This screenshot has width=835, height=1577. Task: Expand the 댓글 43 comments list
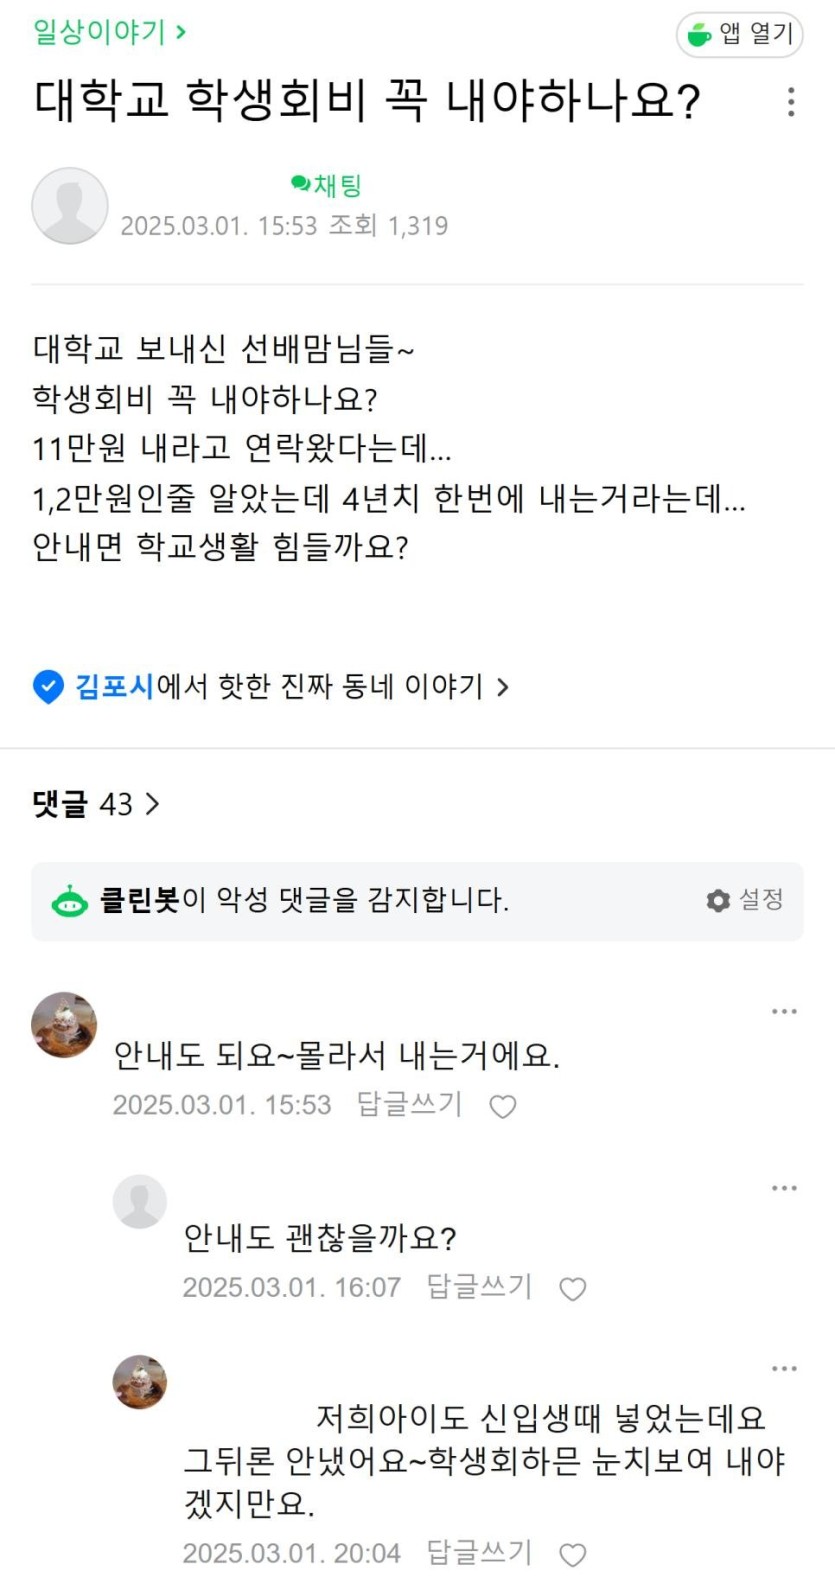click(x=96, y=804)
